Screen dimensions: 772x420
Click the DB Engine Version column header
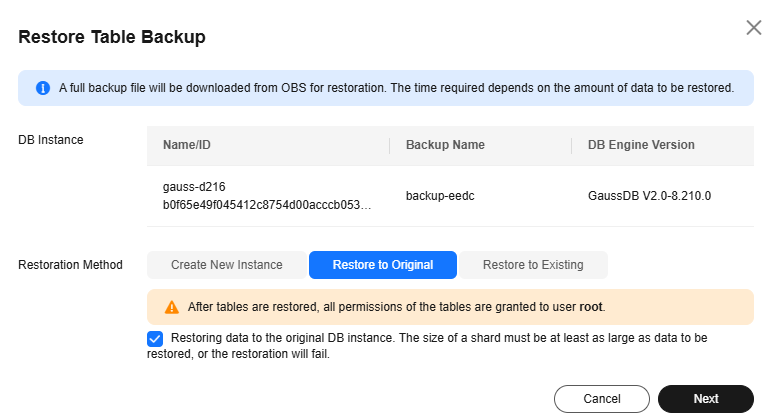click(x=641, y=145)
